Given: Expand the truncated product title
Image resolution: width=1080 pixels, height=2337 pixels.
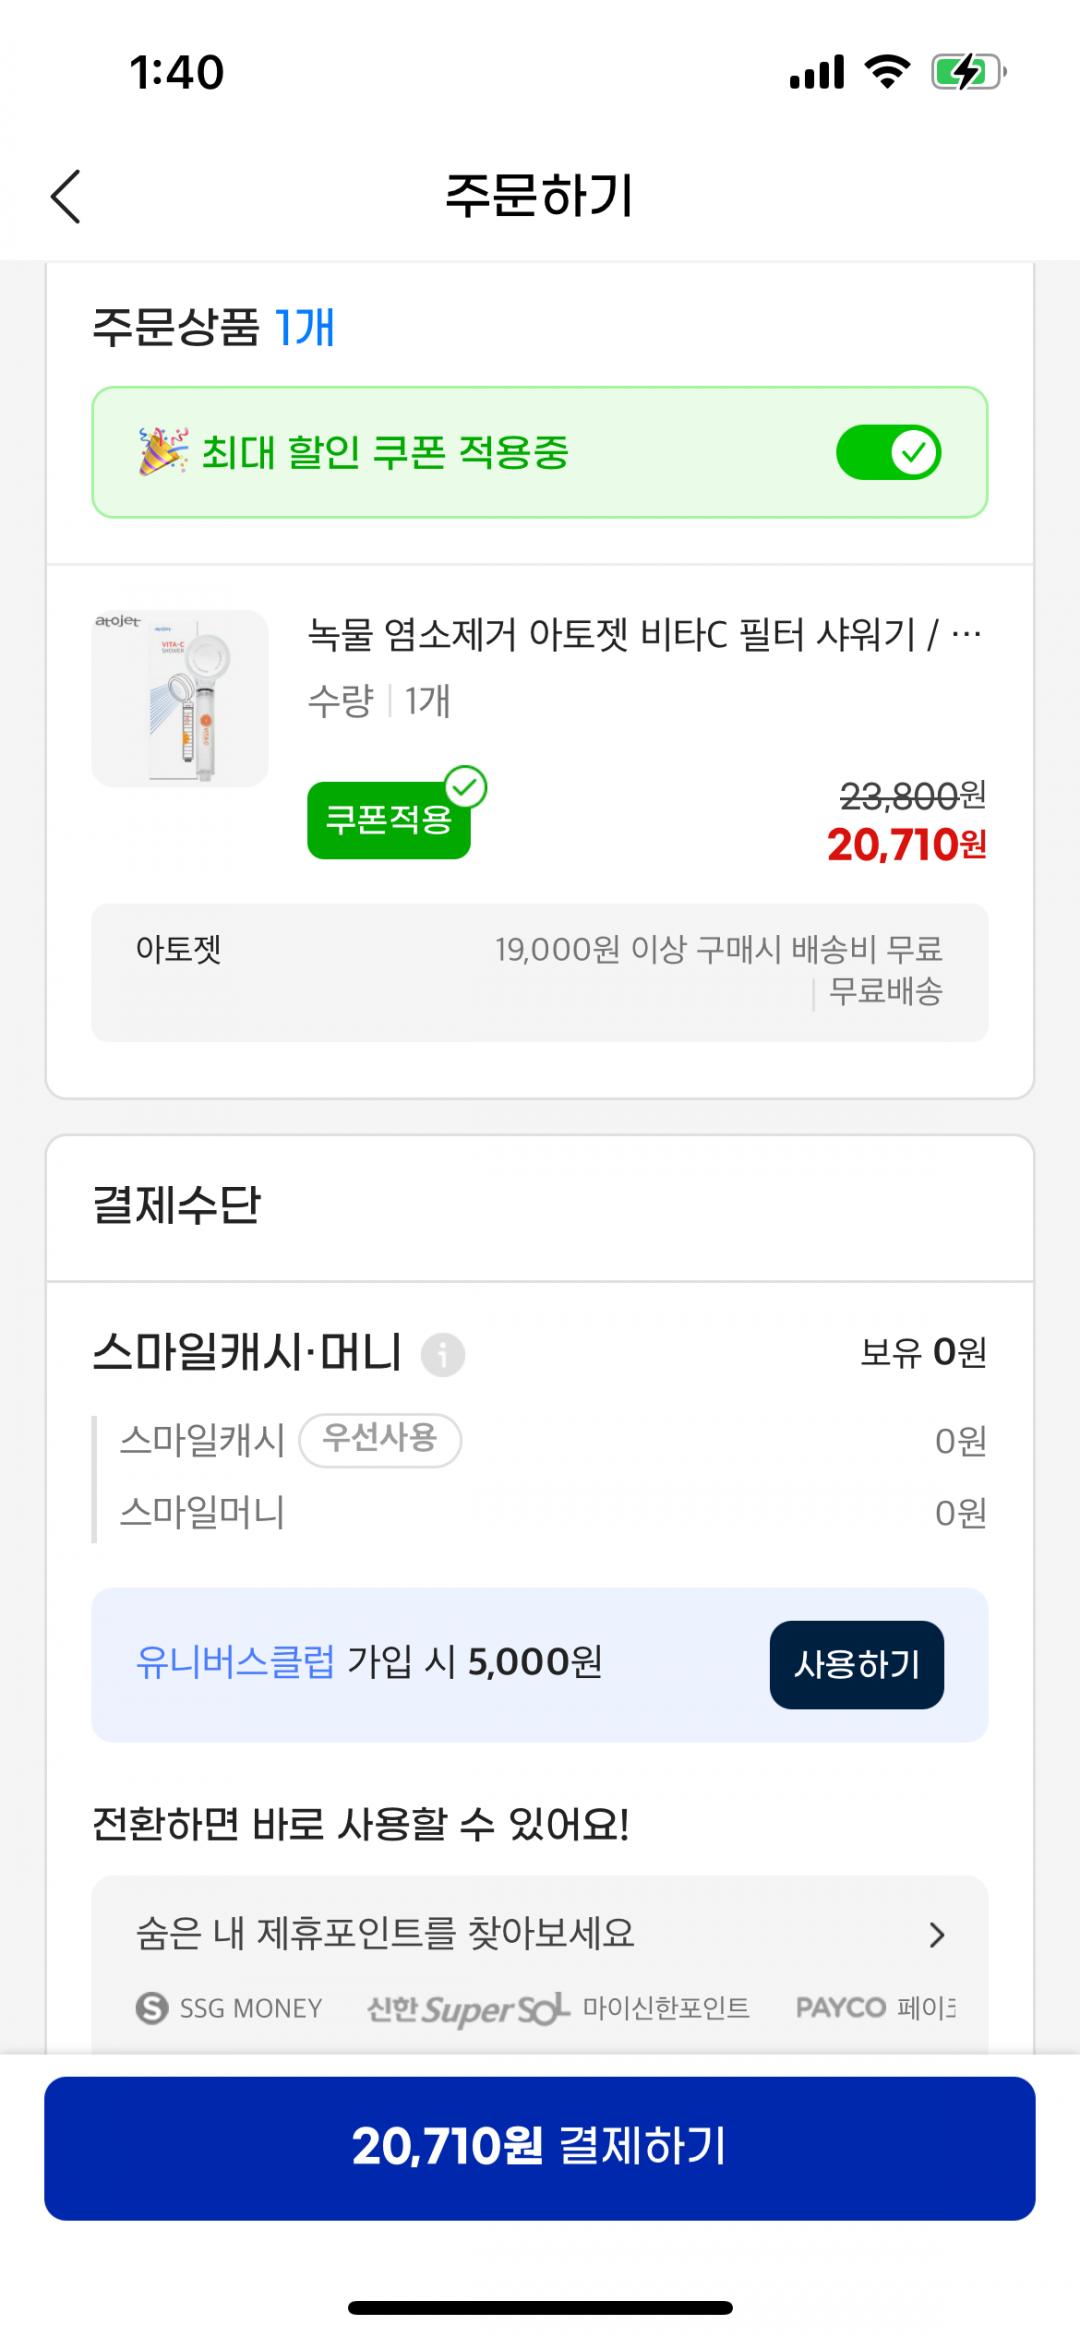Looking at the screenshot, I should (x=644, y=634).
